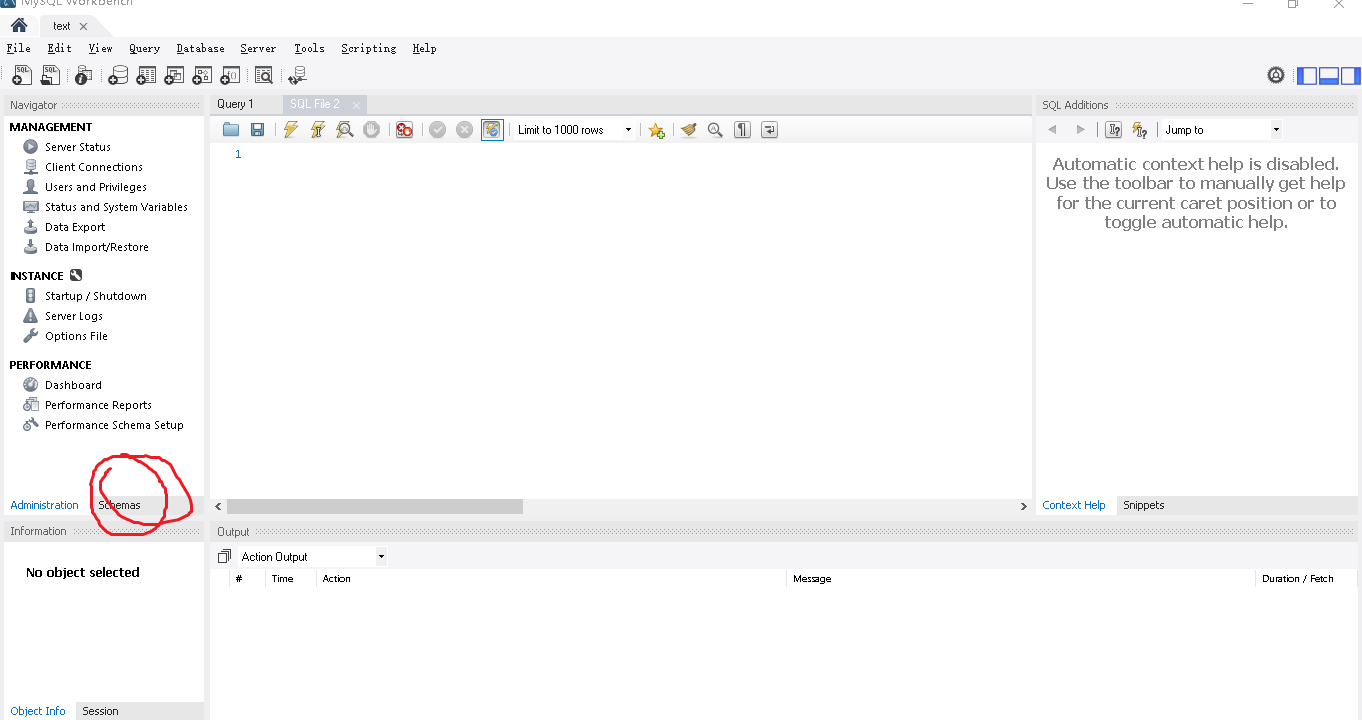The image size is (1362, 720).
Task: Click the Execute SQL script lightning icon
Action: (291, 130)
